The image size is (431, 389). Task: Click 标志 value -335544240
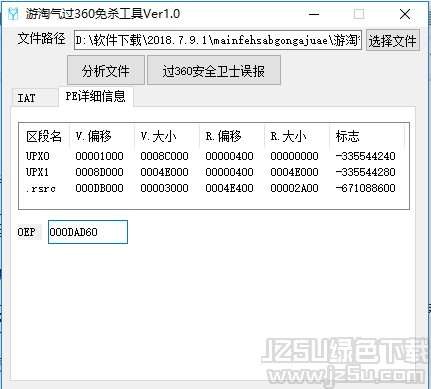pyautogui.click(x=365, y=156)
